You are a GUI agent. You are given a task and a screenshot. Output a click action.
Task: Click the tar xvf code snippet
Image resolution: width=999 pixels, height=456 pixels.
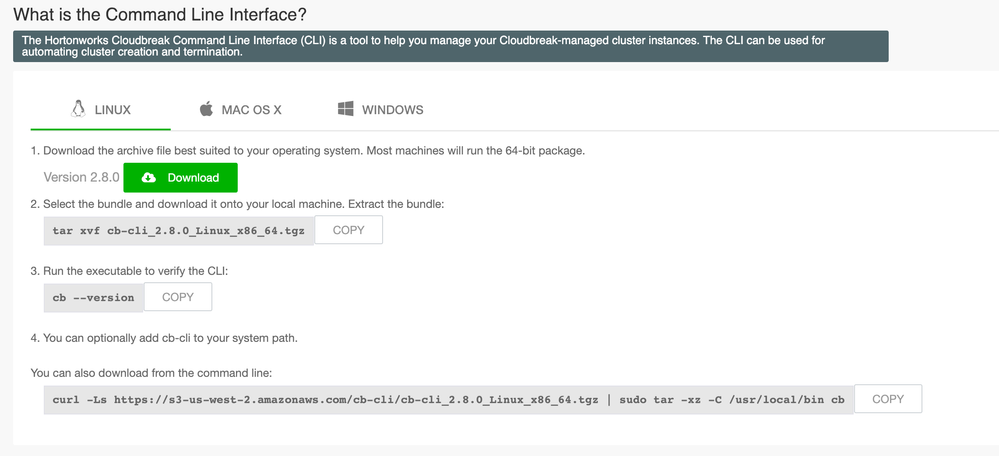pos(179,230)
